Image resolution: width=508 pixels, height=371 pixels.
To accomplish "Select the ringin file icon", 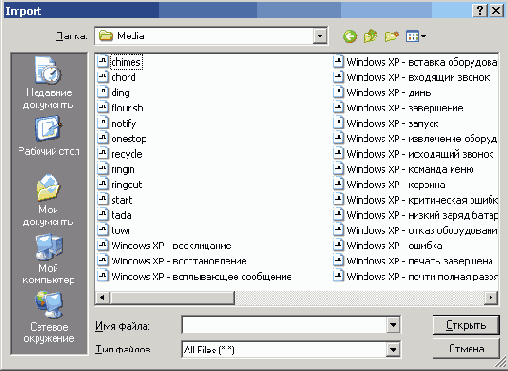I will [x=103, y=169].
